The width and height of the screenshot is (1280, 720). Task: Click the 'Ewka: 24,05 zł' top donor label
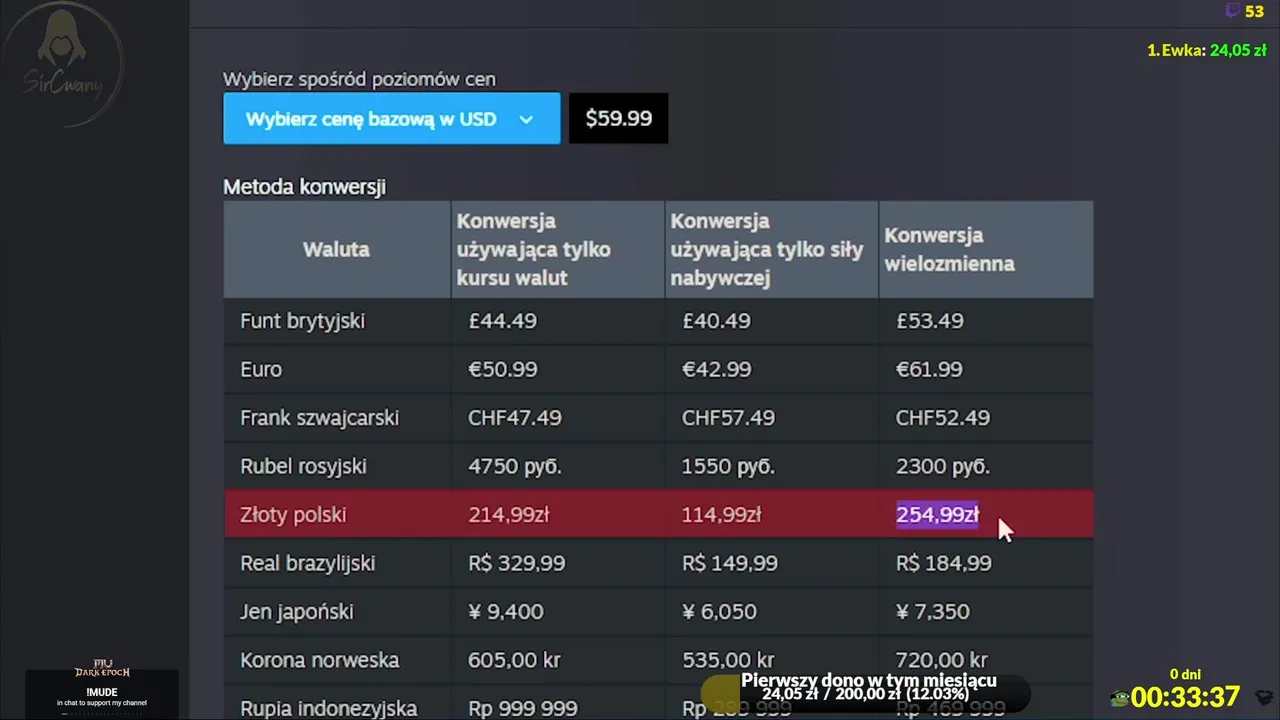[x=1206, y=50]
